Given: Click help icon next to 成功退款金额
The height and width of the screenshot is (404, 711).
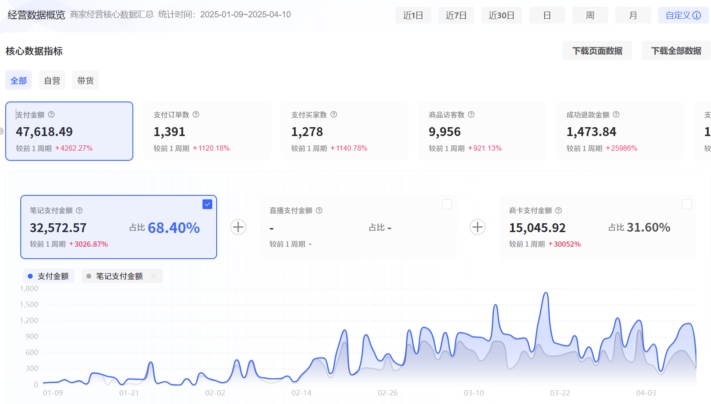Looking at the screenshot, I should 616,115.
